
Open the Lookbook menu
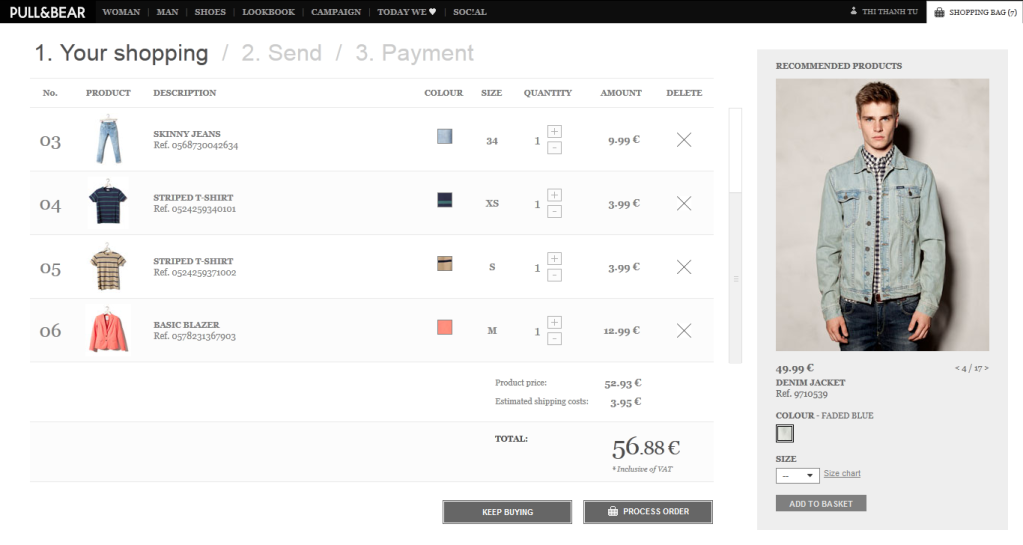pyautogui.click(x=268, y=12)
